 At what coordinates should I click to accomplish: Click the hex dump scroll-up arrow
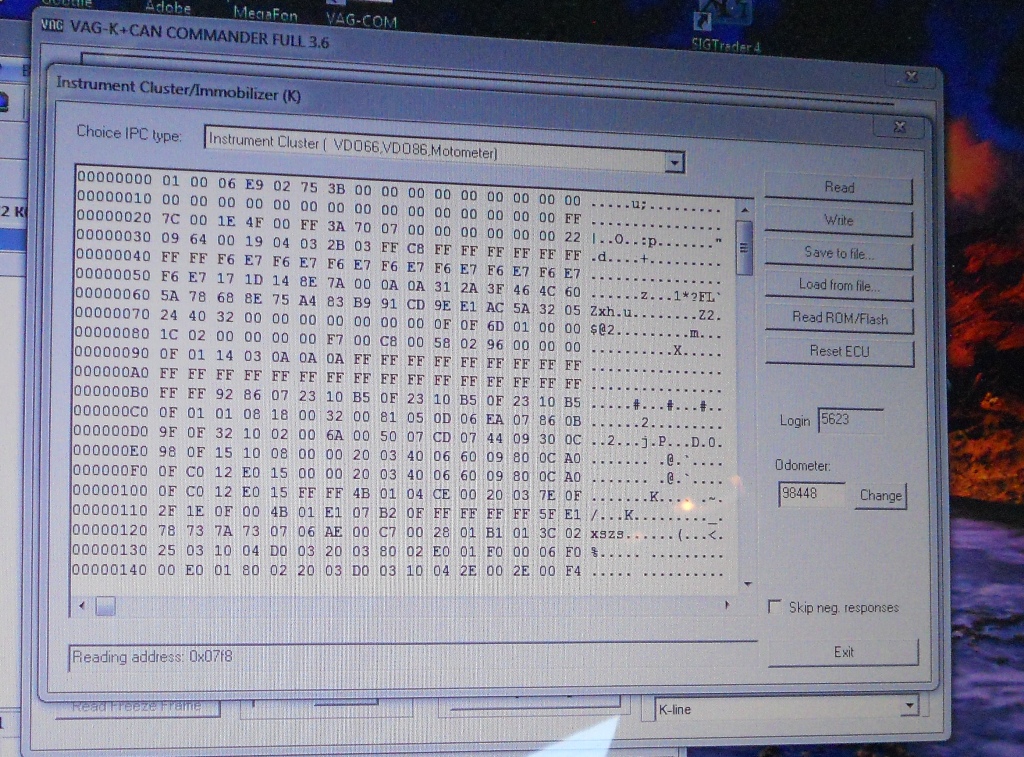(x=744, y=210)
